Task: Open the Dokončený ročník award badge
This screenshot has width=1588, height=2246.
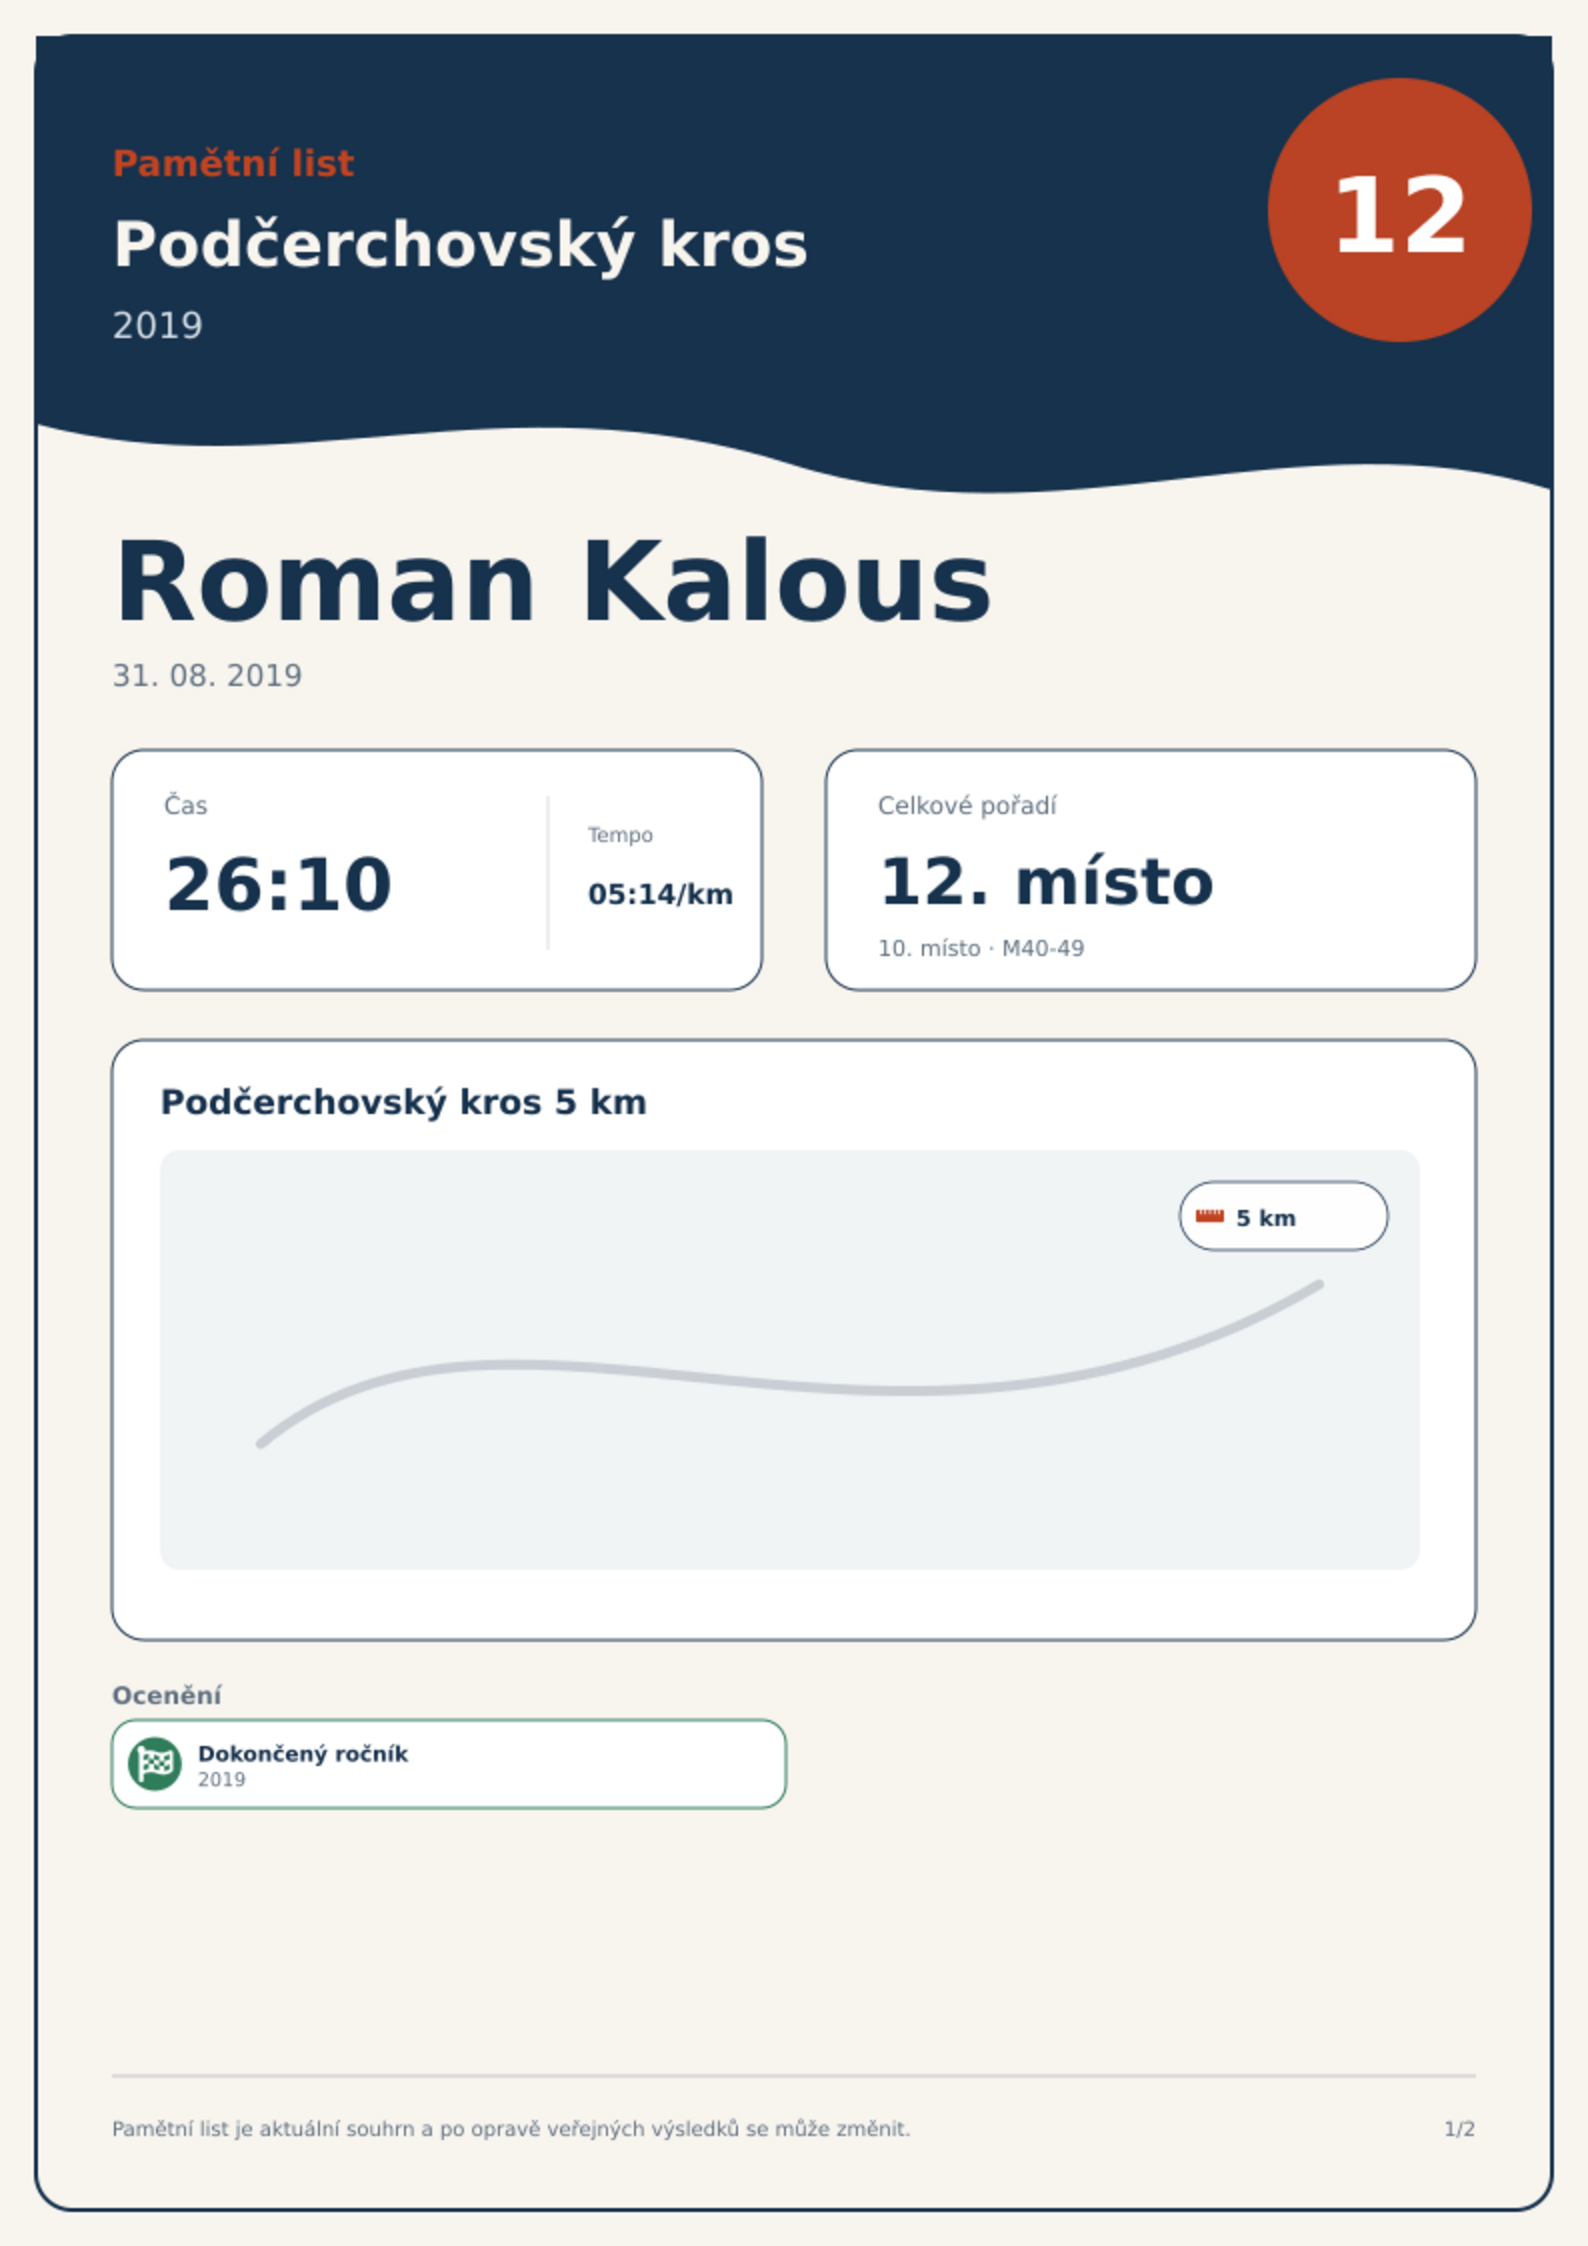Action: (x=449, y=1764)
